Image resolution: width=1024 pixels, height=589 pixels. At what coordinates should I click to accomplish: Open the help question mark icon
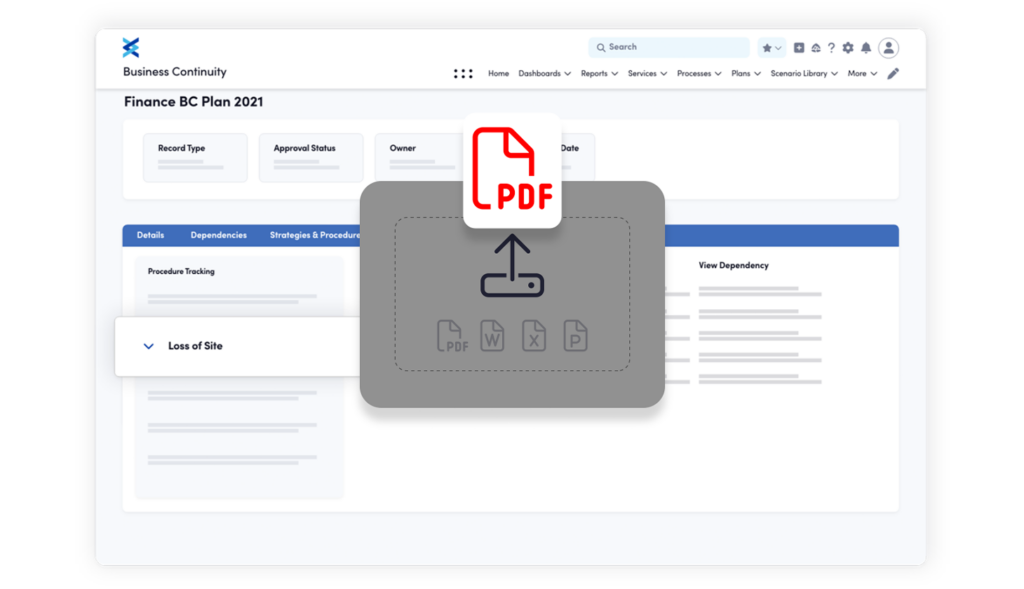point(831,48)
